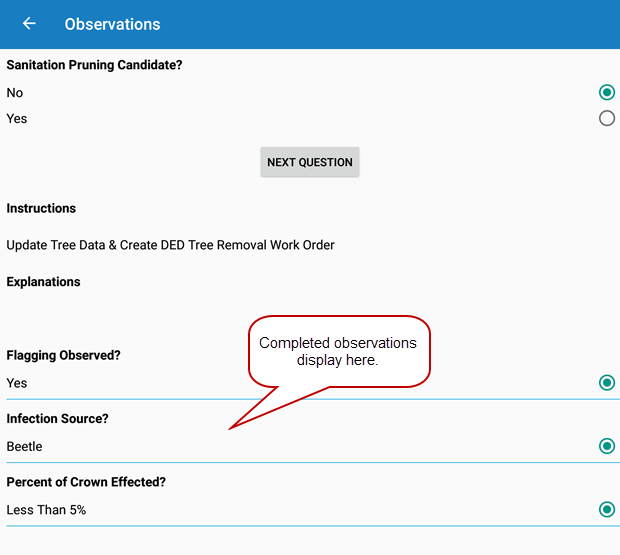Click the "Beetle" answer text
The width and height of the screenshot is (620, 555).
pyautogui.click(x=24, y=447)
